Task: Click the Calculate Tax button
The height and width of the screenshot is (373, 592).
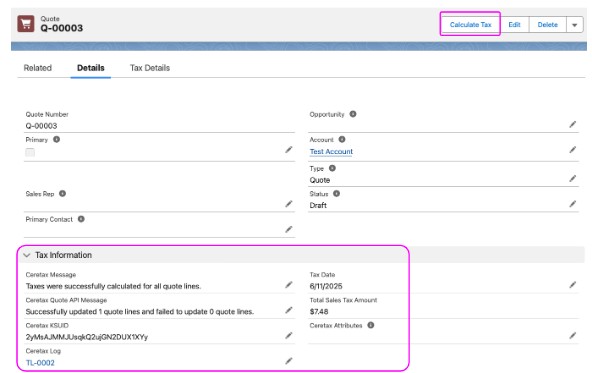Action: [470, 25]
